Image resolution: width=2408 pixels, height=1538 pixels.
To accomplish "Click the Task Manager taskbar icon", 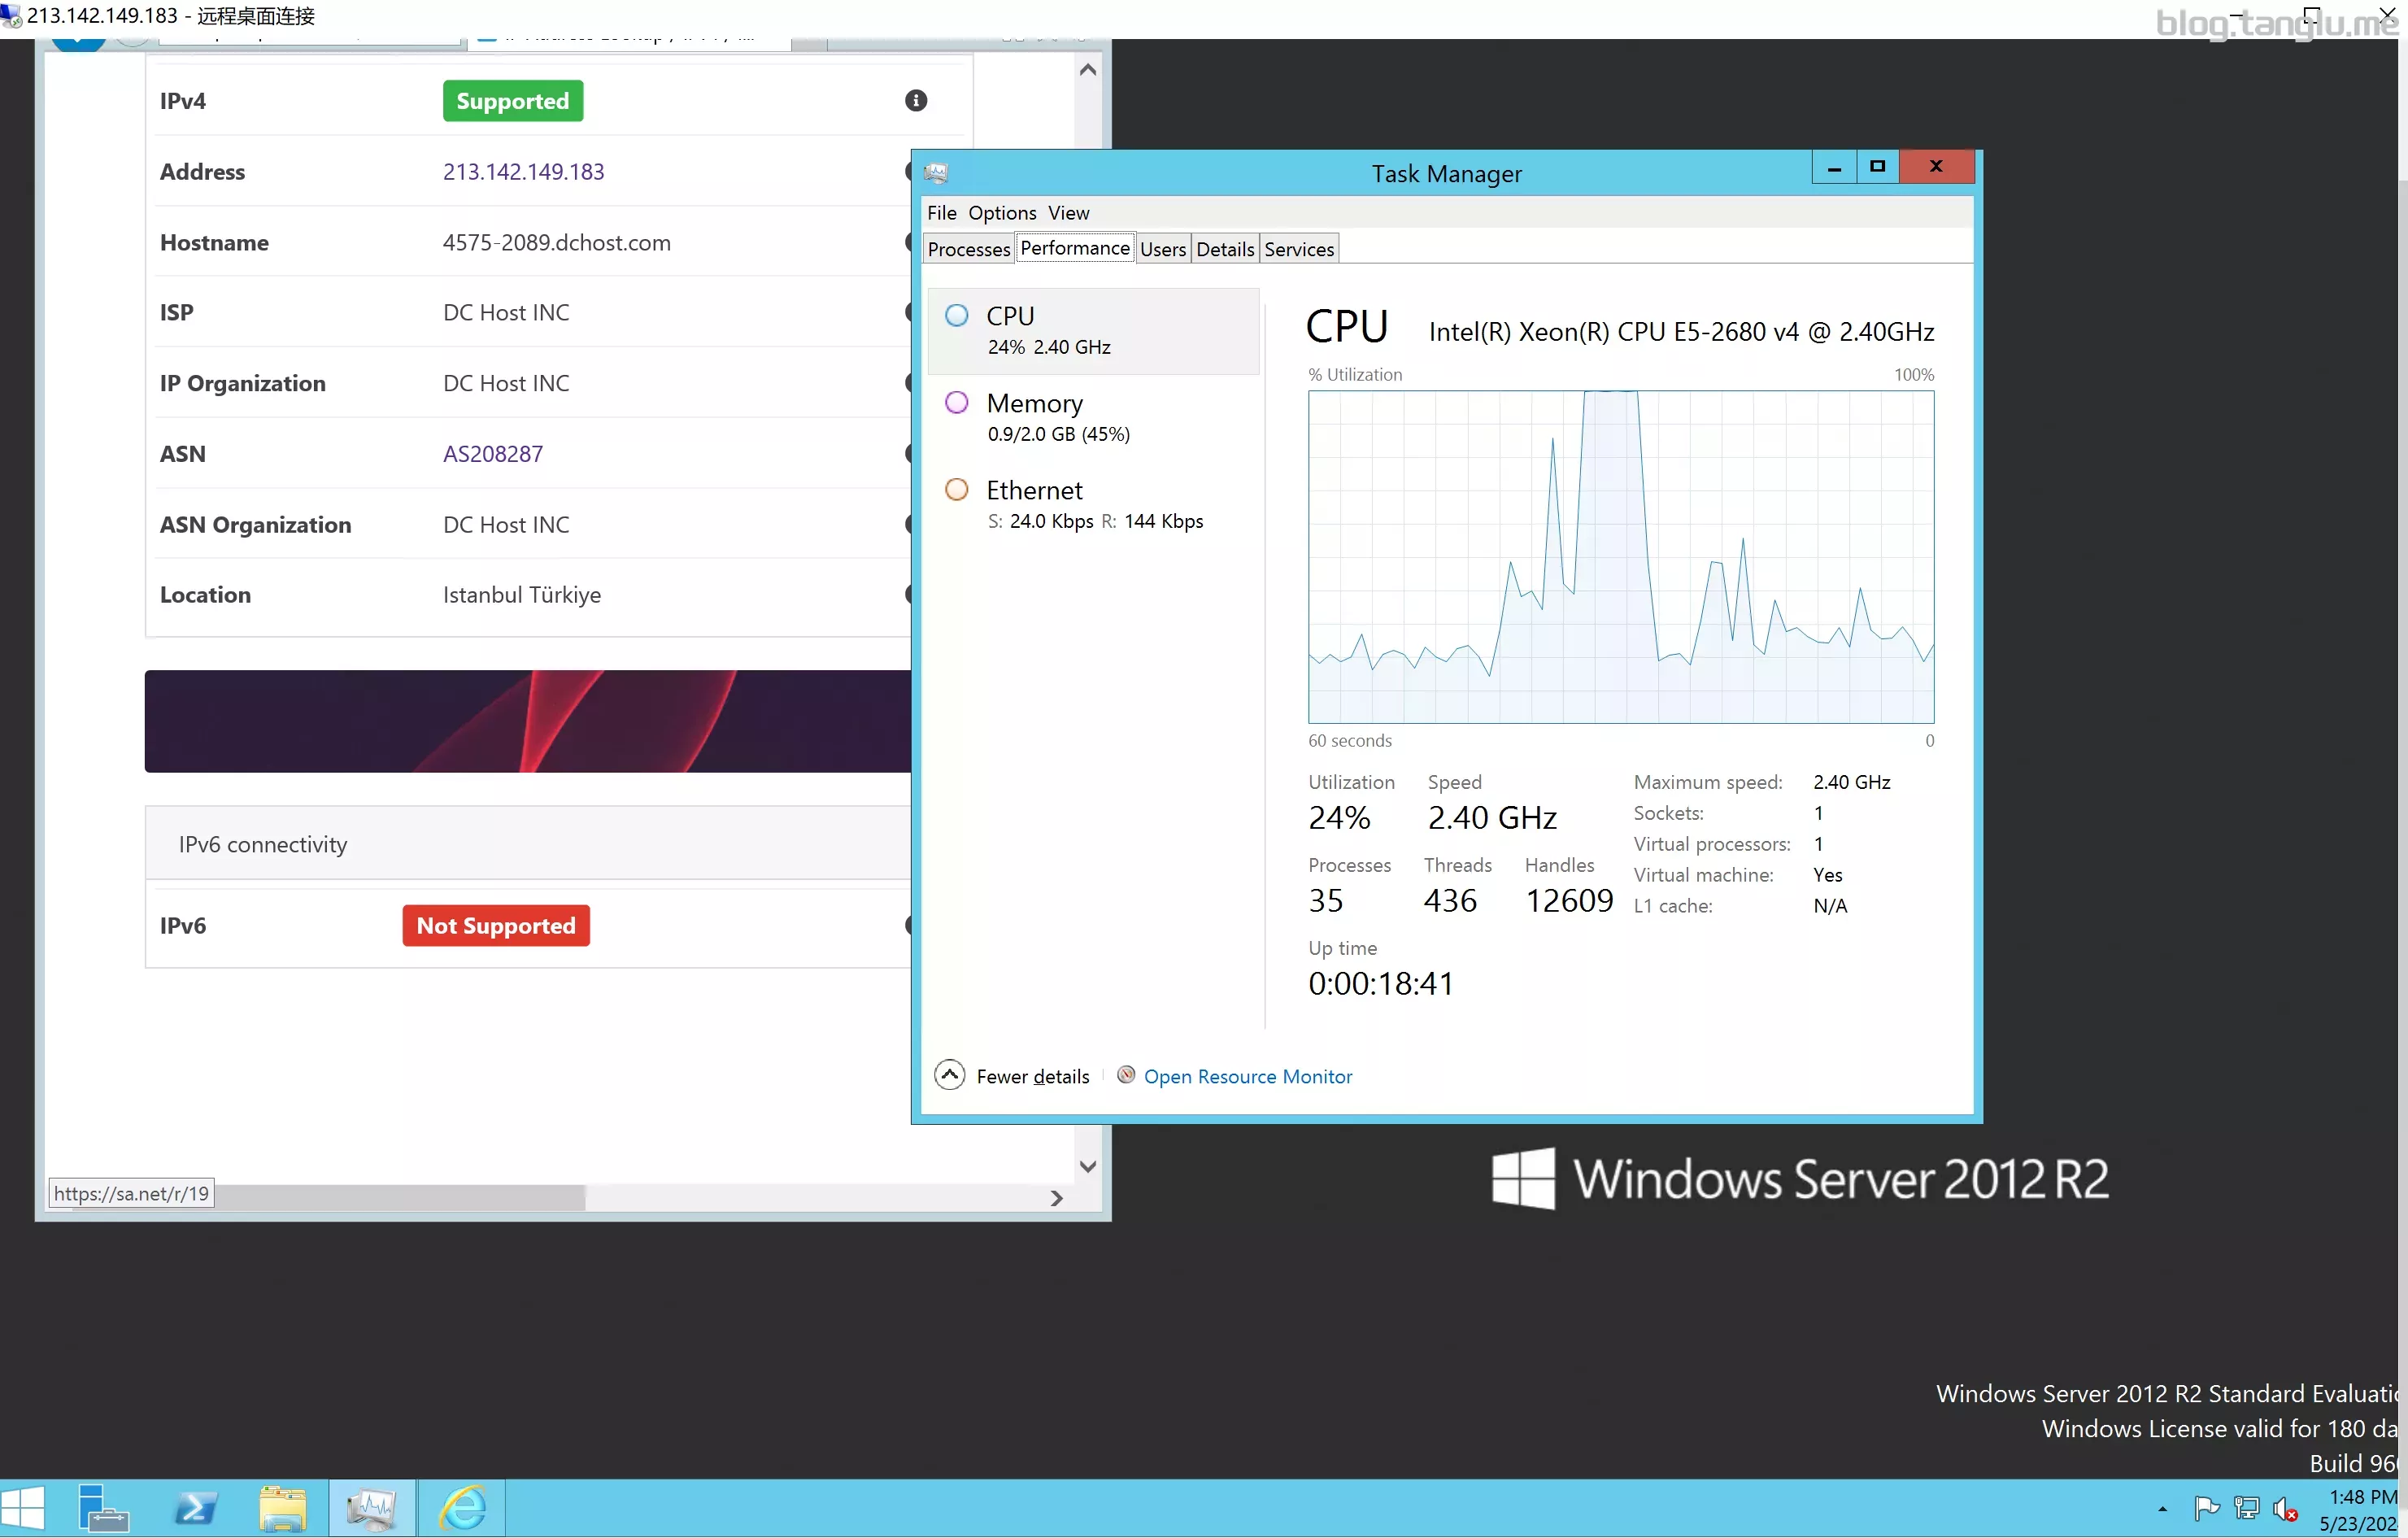I will tap(372, 1508).
